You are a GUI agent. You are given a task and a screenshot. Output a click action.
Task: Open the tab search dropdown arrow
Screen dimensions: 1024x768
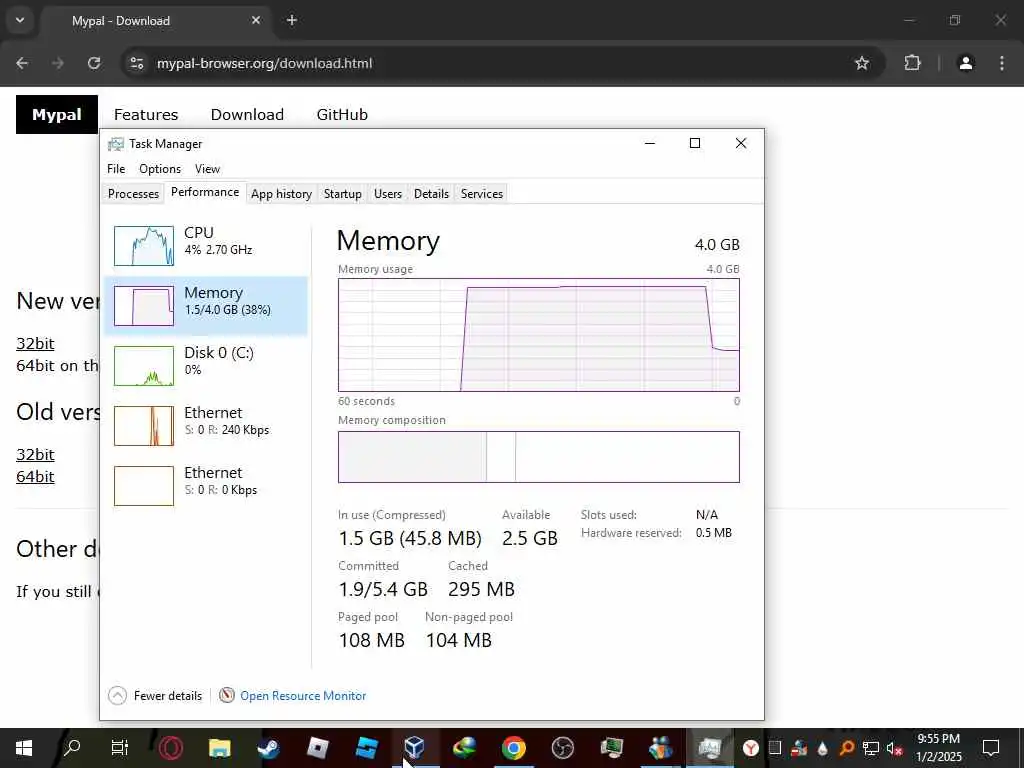pyautogui.click(x=20, y=20)
